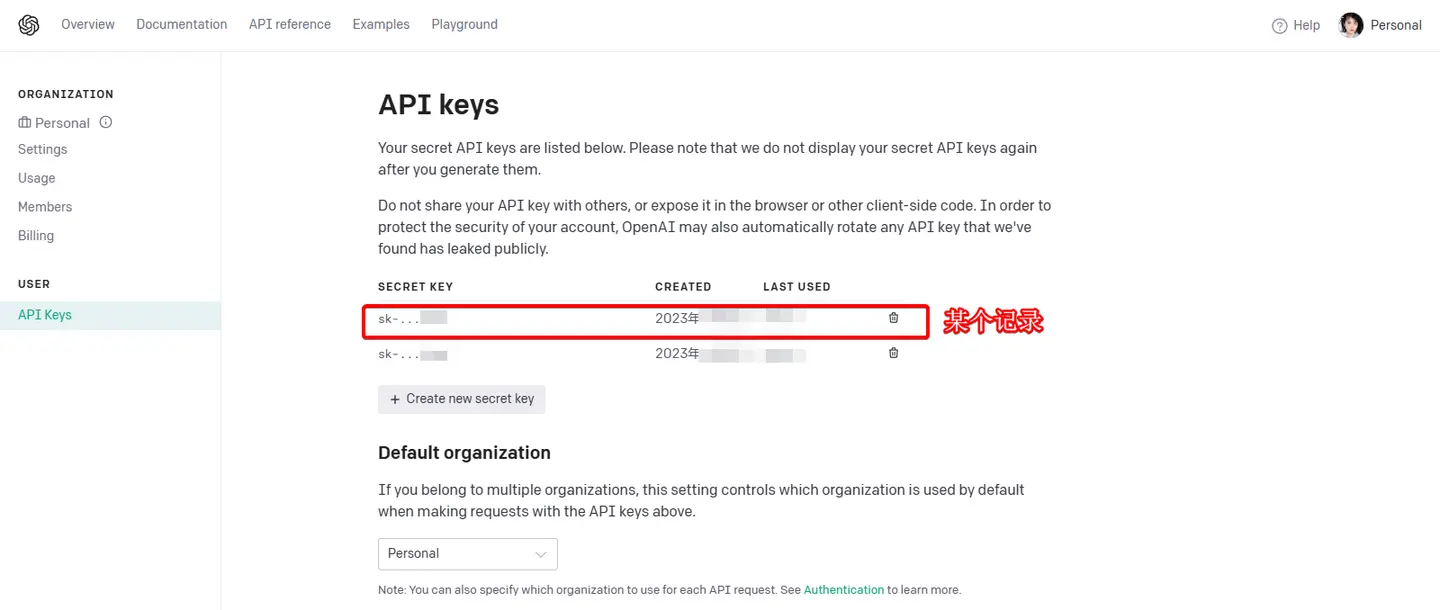Open the Billing page in the sidebar

pyautogui.click(x=35, y=235)
